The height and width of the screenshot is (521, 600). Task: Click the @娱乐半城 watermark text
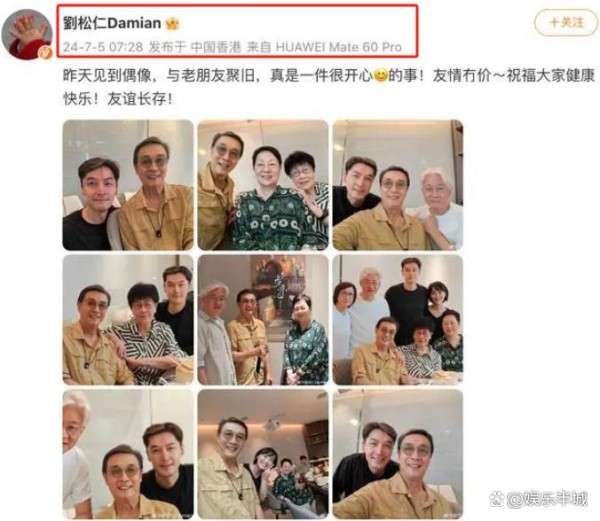[547, 499]
